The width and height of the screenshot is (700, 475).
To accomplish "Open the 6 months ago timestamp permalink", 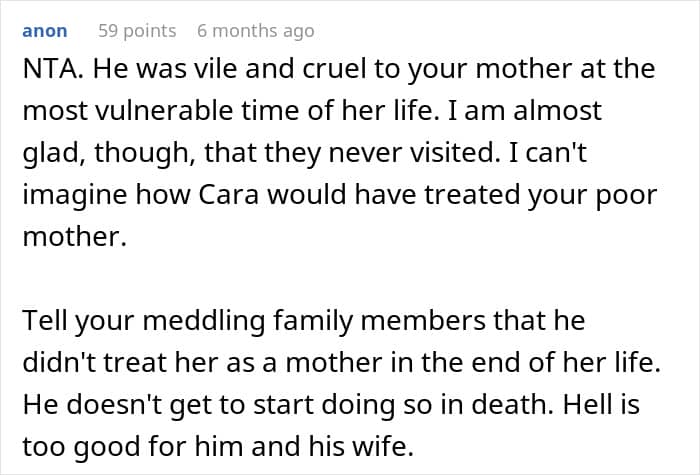I will click(x=256, y=31).
